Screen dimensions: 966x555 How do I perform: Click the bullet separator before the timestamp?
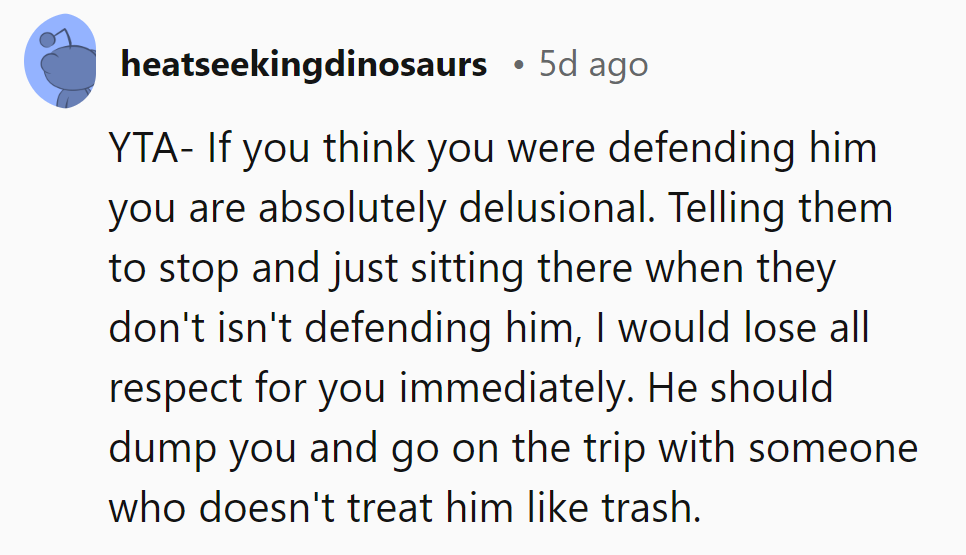pos(516,67)
